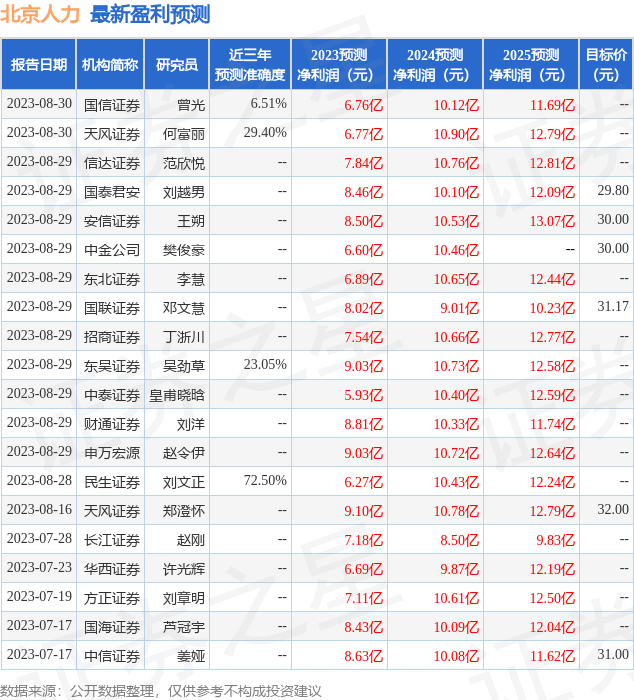Click researcher name 皇甫晓晗
The height and width of the screenshot is (700, 634).
(177, 396)
